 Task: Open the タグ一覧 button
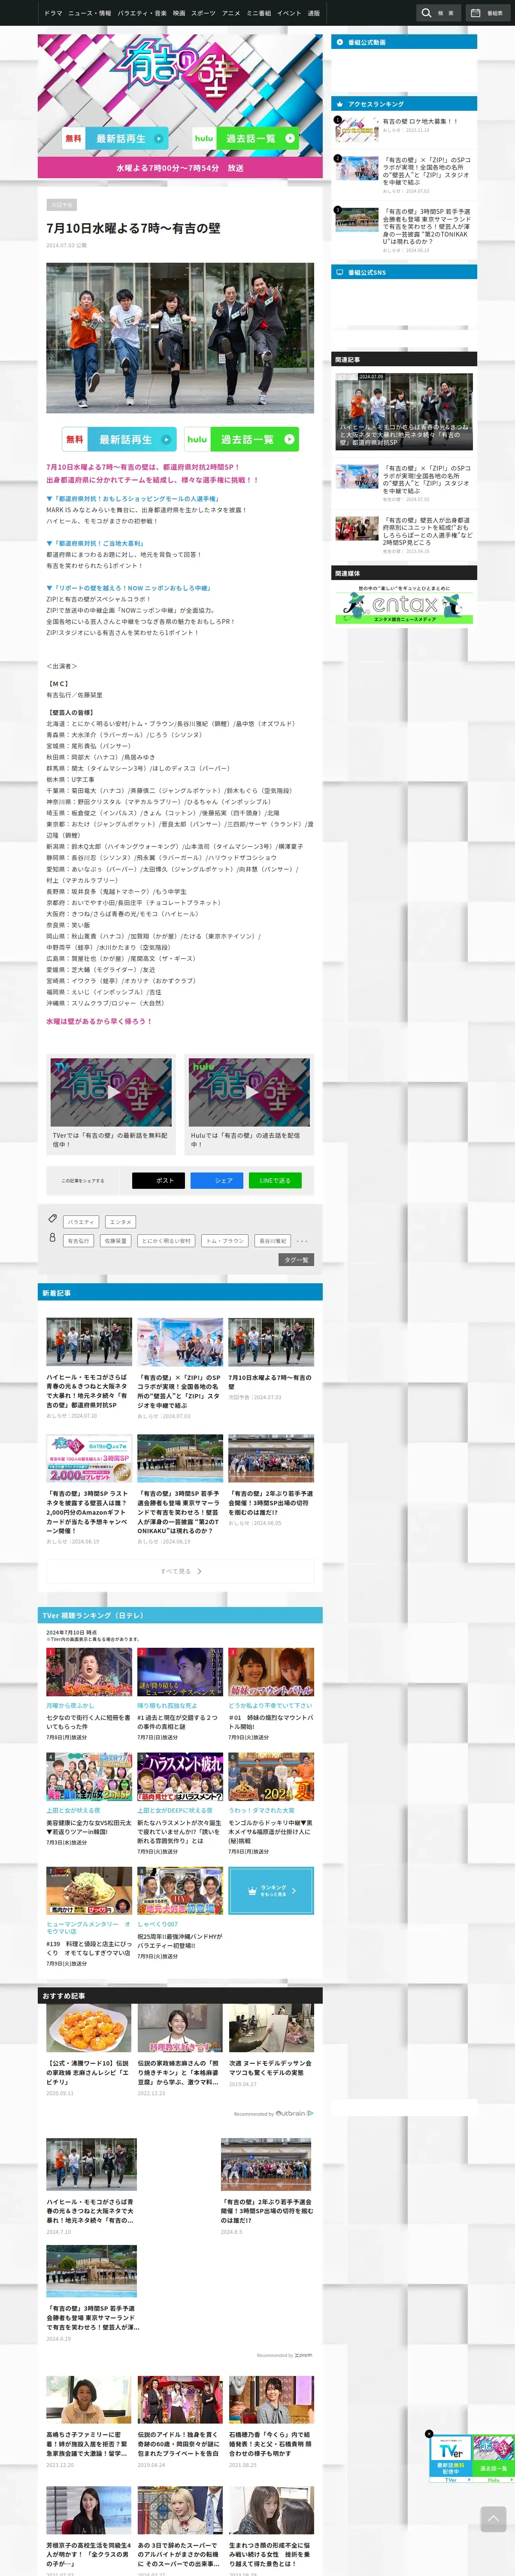[296, 1260]
